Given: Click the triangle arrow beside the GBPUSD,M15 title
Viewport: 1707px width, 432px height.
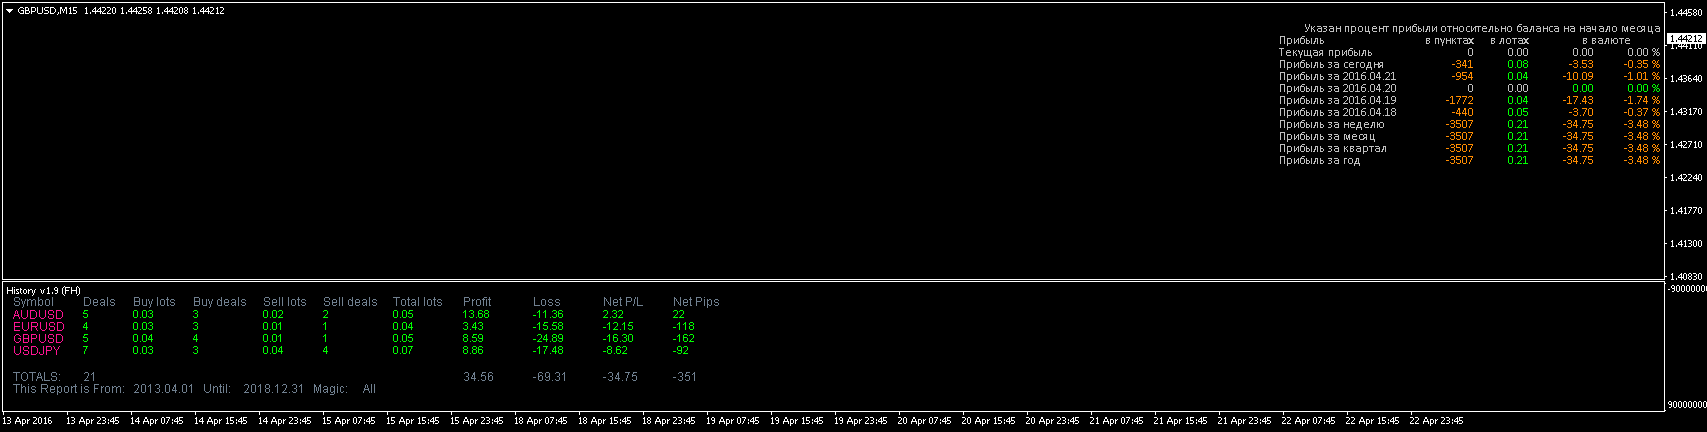Looking at the screenshot, I should pos(10,11).
